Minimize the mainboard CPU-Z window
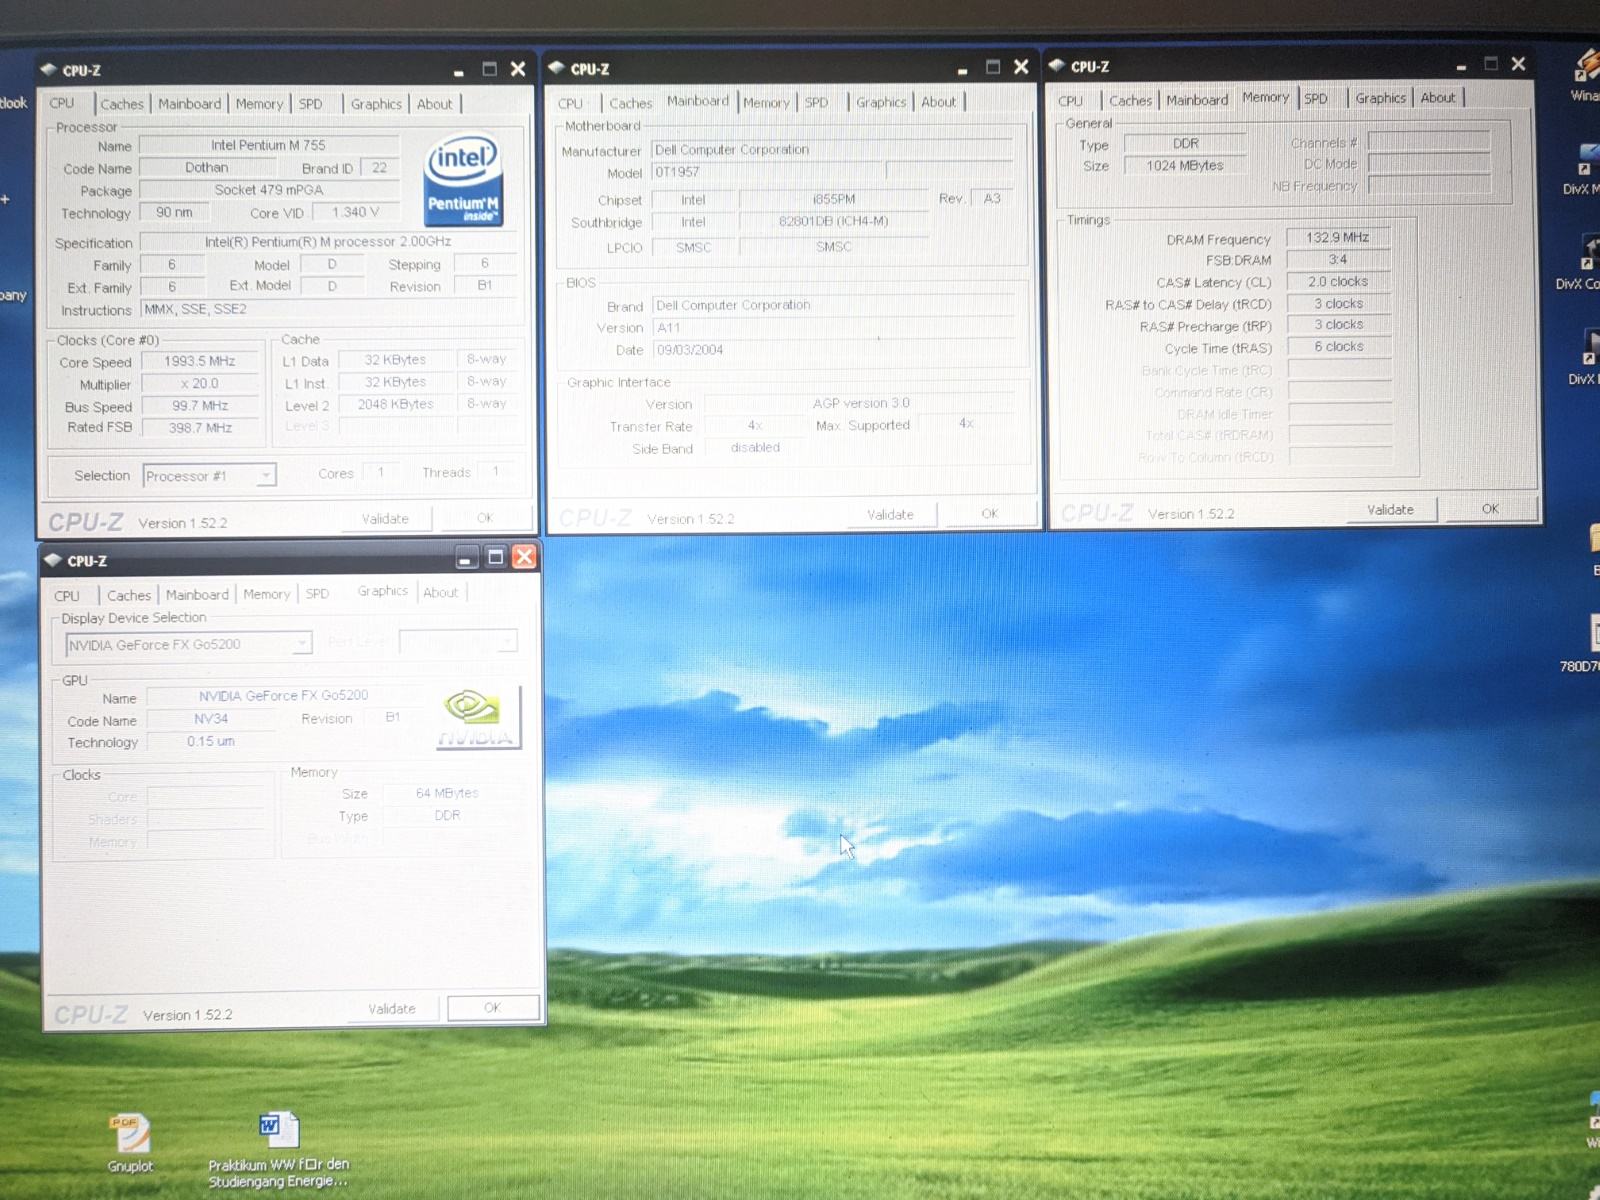 coord(962,68)
